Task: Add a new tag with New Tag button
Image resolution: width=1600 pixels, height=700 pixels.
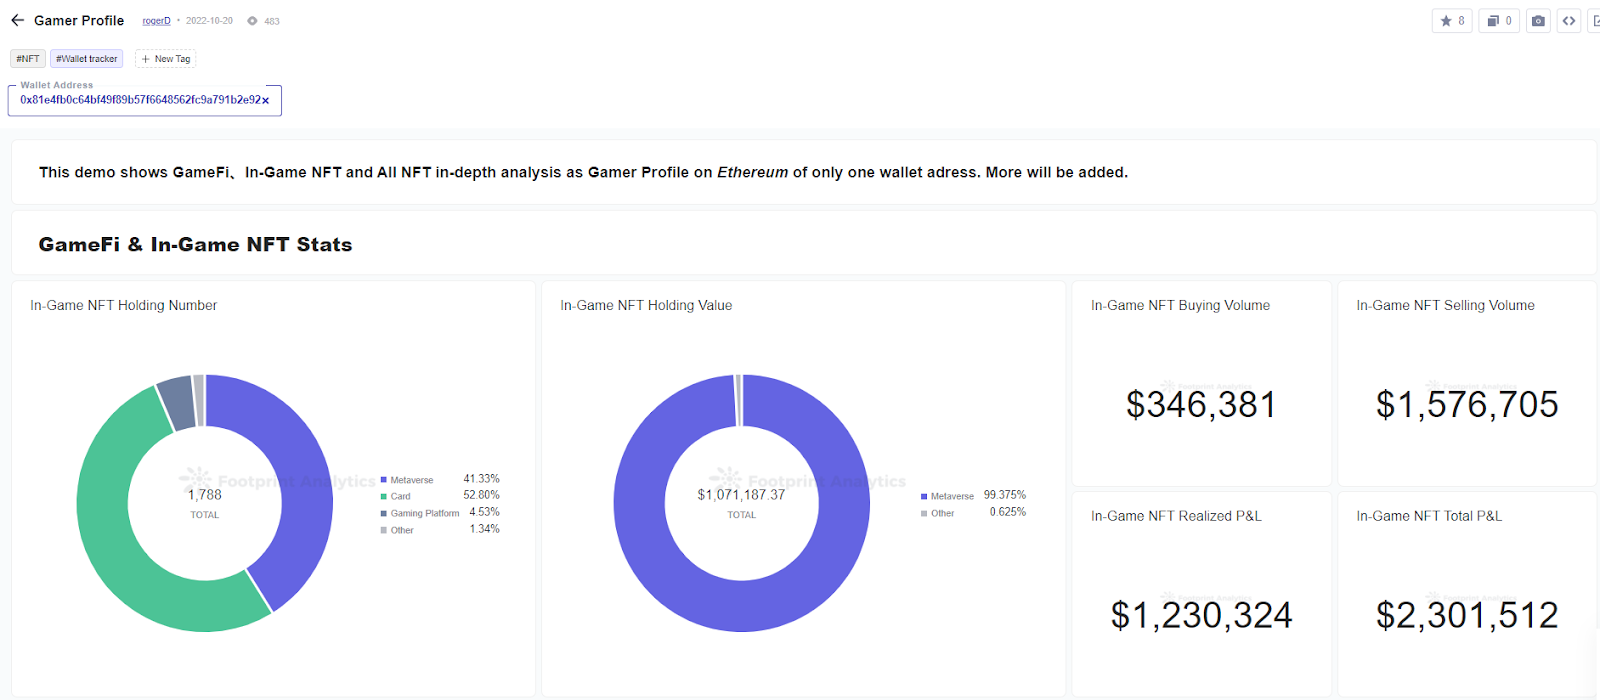Action: coord(165,58)
